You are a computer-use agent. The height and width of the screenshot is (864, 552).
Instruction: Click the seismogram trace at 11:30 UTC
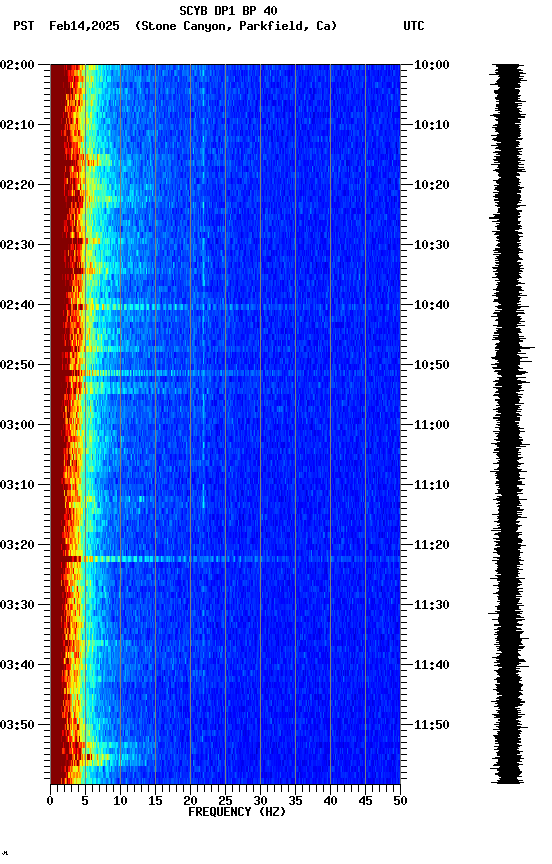[x=507, y=606]
